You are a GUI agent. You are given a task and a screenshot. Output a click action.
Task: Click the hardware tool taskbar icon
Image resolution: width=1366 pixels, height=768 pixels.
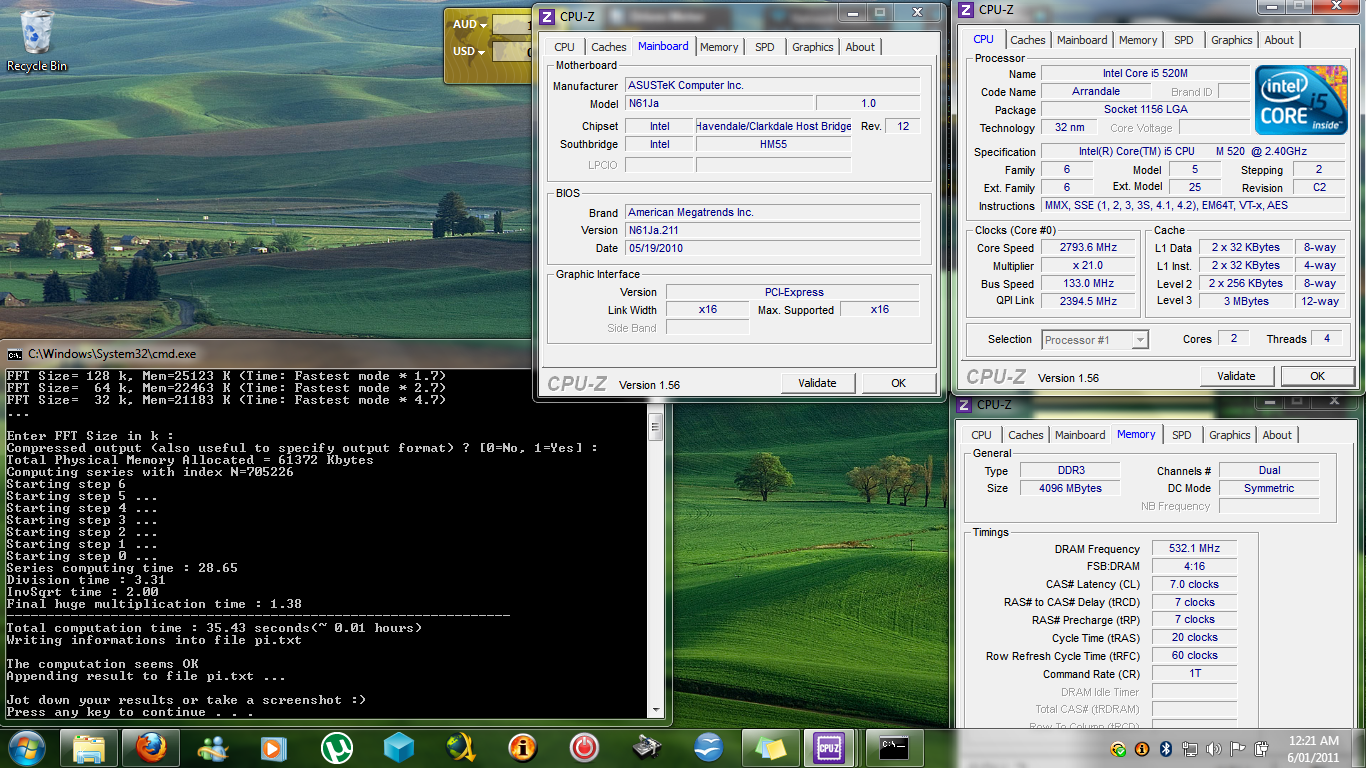click(647, 748)
